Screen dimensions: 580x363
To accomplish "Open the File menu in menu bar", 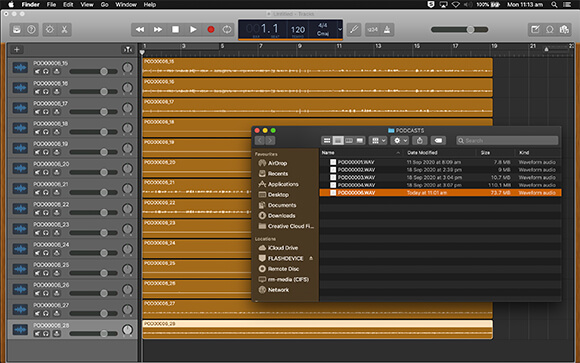I will pos(51,4).
